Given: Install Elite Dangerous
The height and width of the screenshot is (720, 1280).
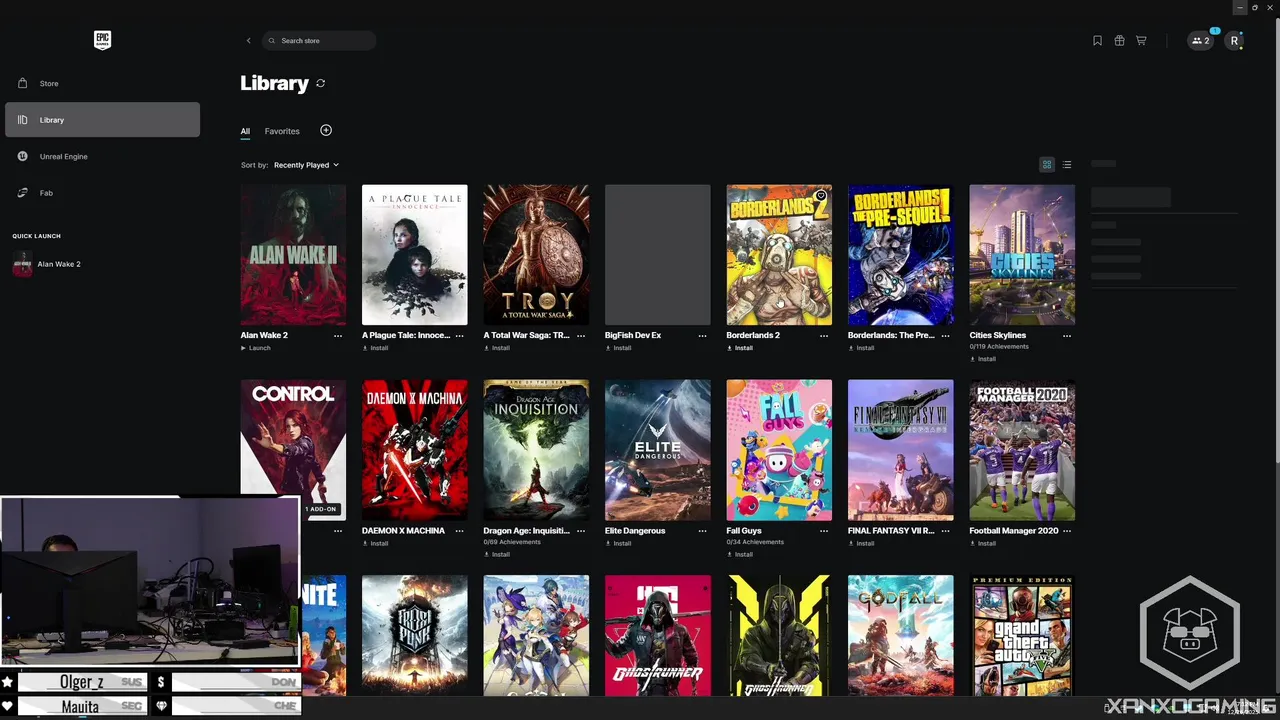Looking at the screenshot, I should pyautogui.click(x=618, y=543).
